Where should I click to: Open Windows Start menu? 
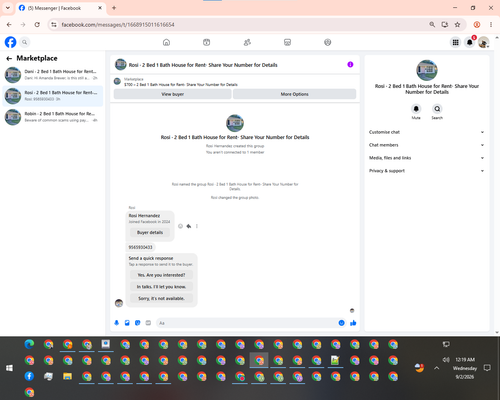(x=9, y=368)
